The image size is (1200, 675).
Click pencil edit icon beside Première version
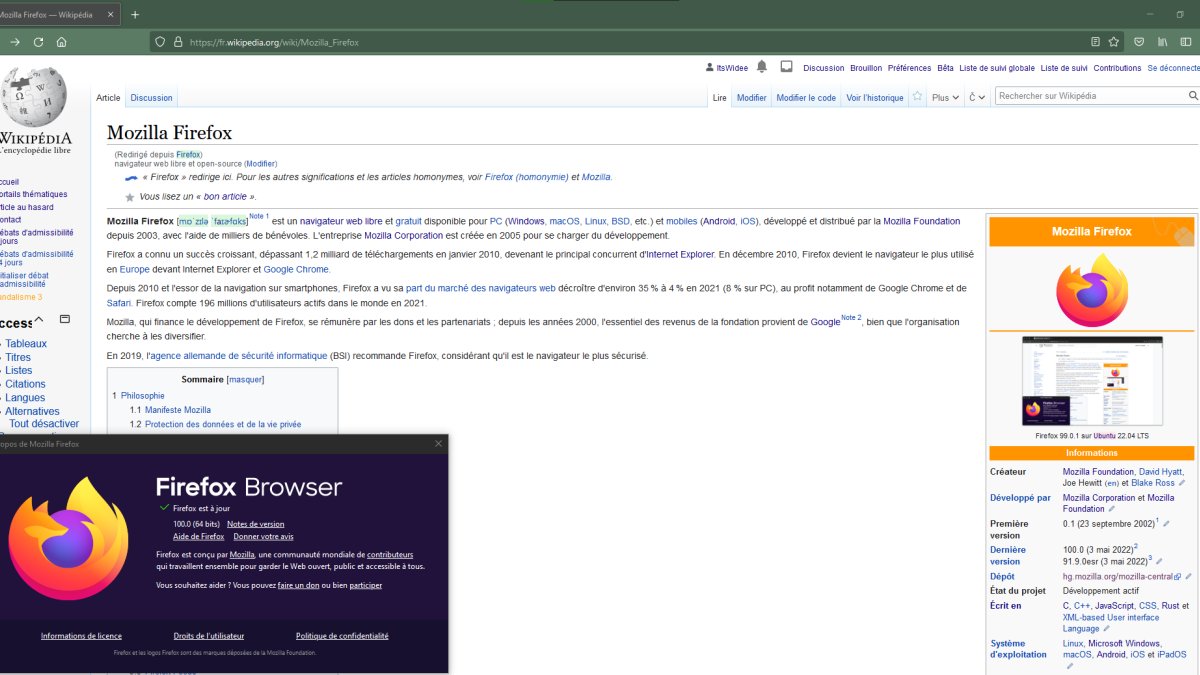pos(1166,524)
